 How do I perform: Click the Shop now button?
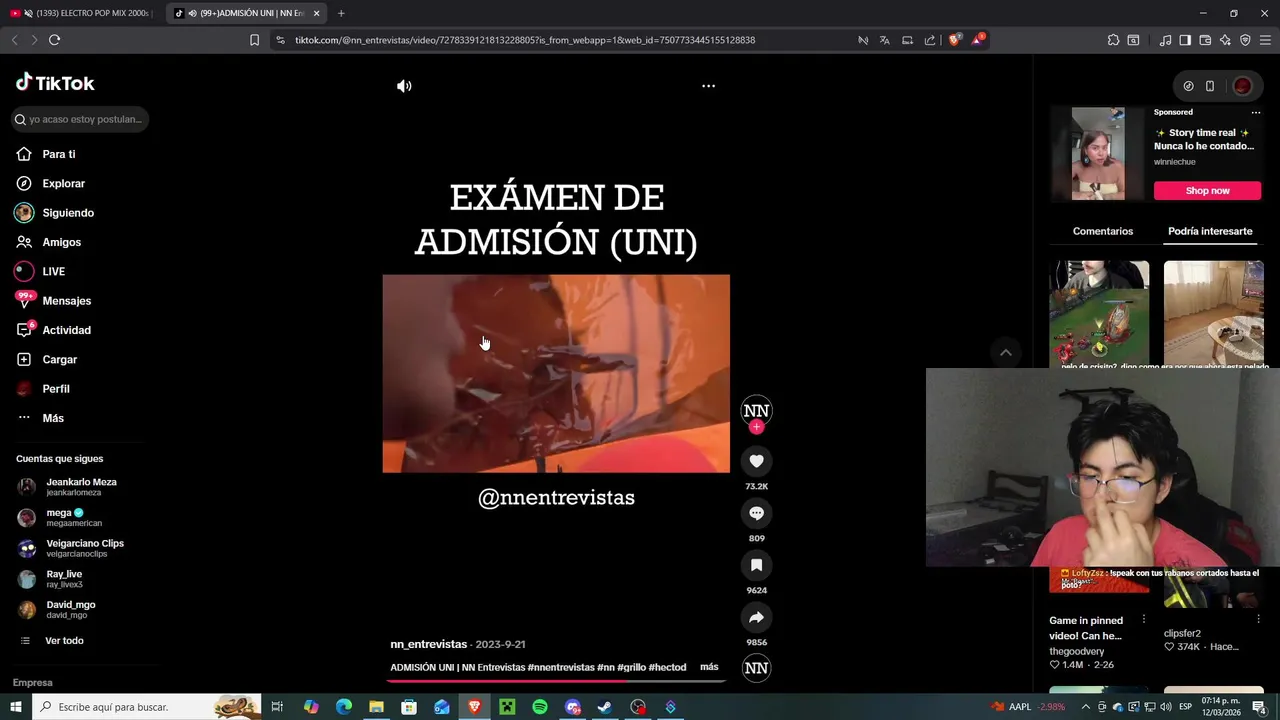[x=1207, y=190]
